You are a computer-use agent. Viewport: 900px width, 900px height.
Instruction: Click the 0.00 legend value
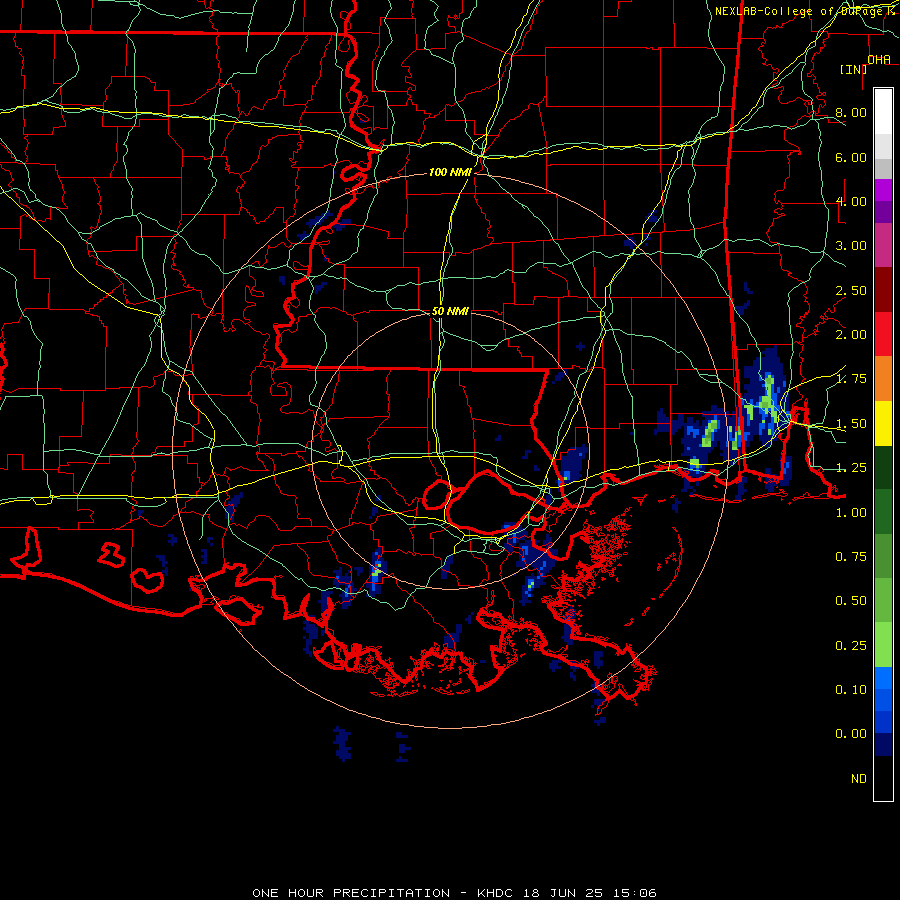(851, 734)
